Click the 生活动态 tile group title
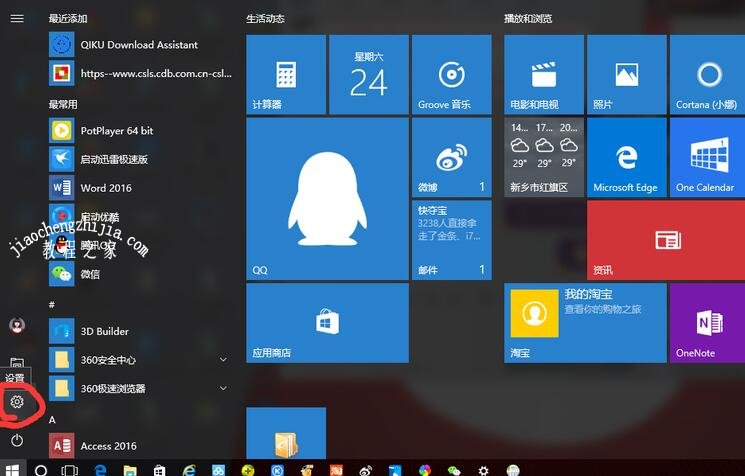 [266, 19]
